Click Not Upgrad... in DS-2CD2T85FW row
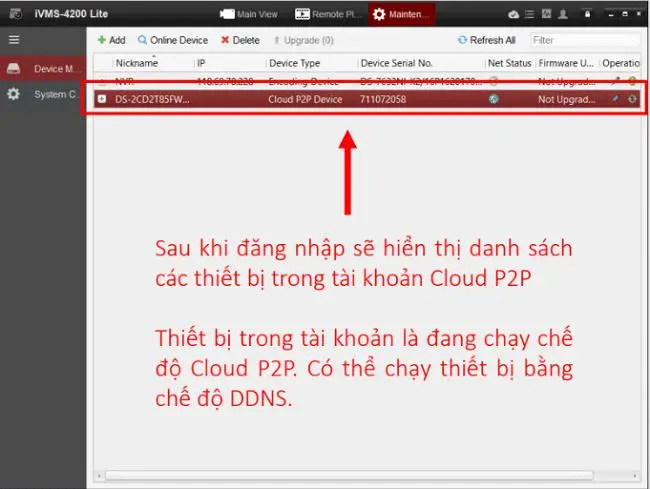 [x=566, y=99]
